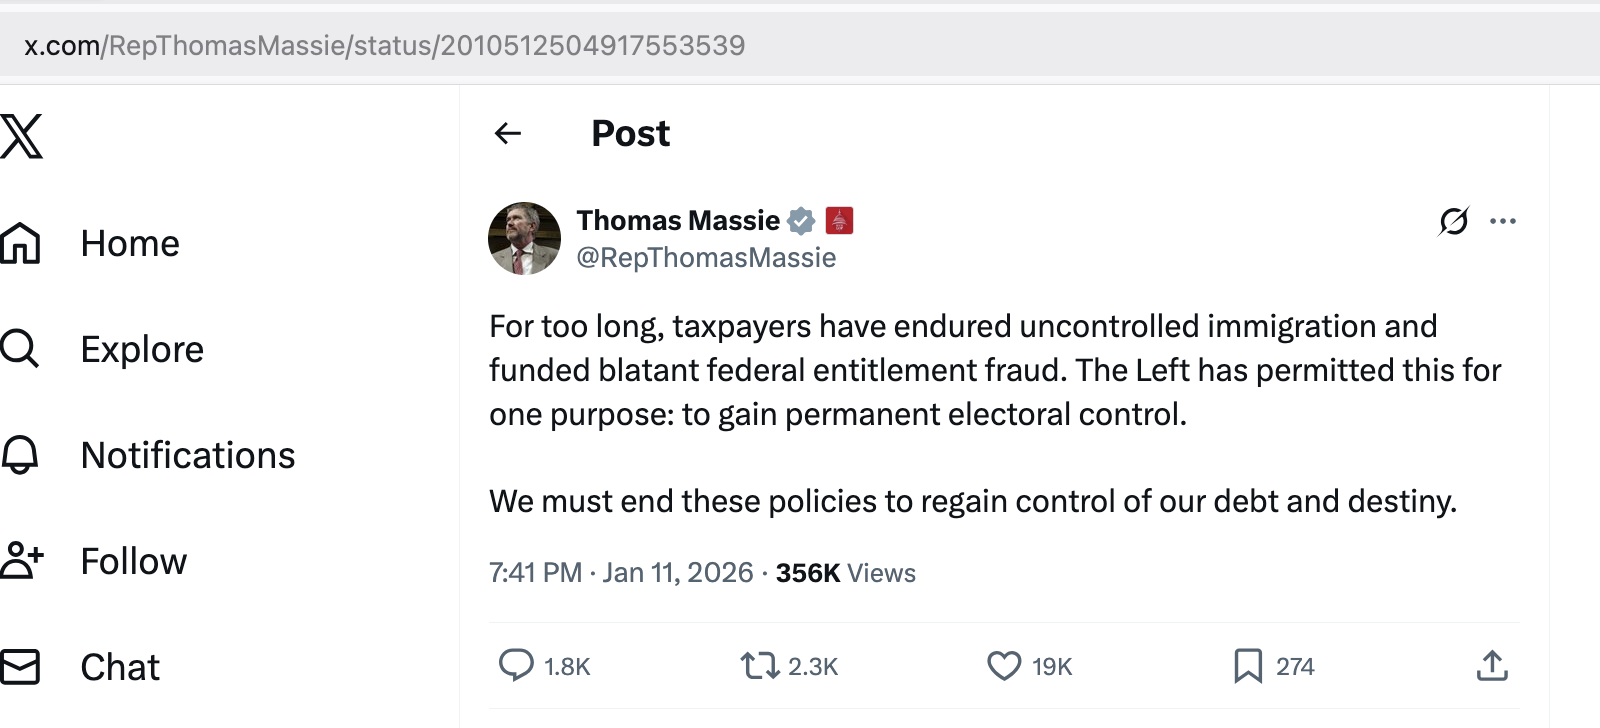The height and width of the screenshot is (728, 1600).
Task: Open the three-dot more options menu
Action: pos(1503,221)
